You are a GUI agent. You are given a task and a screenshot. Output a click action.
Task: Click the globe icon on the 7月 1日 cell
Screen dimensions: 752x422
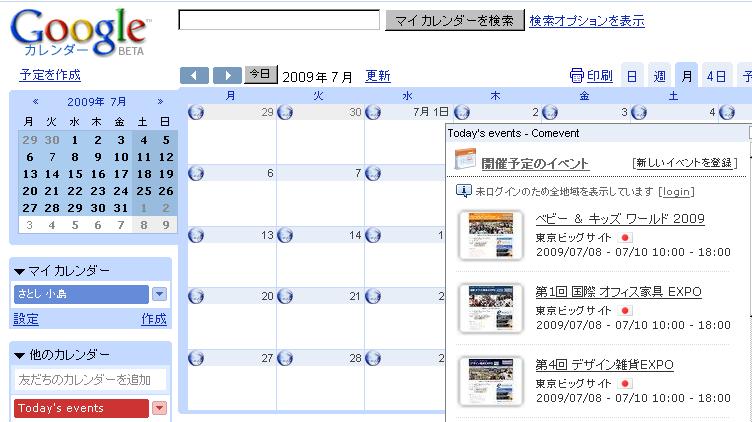[373, 112]
